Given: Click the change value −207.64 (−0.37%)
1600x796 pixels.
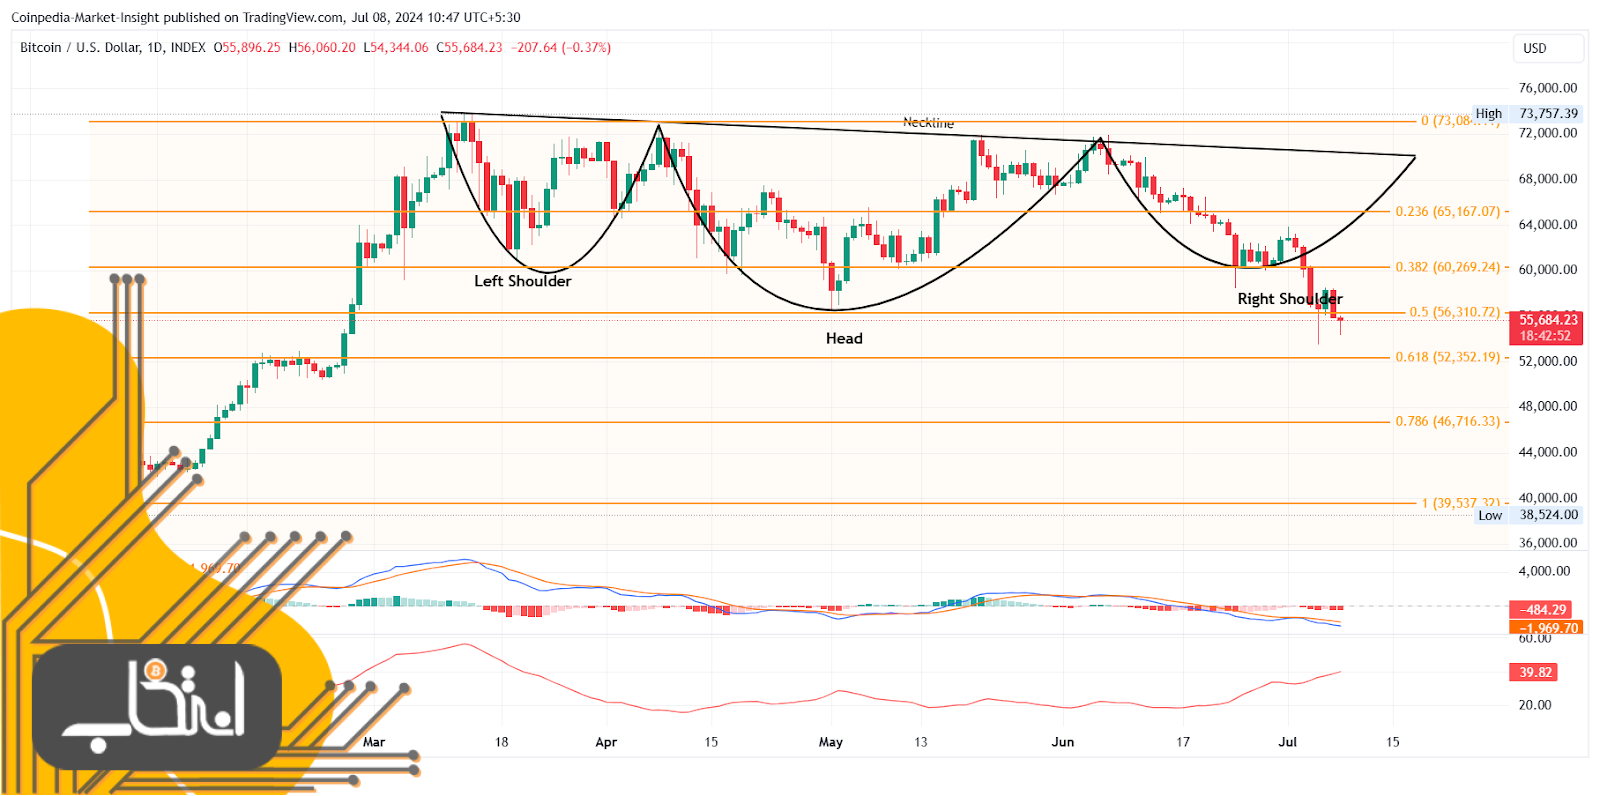Looking at the screenshot, I should click(x=561, y=48).
